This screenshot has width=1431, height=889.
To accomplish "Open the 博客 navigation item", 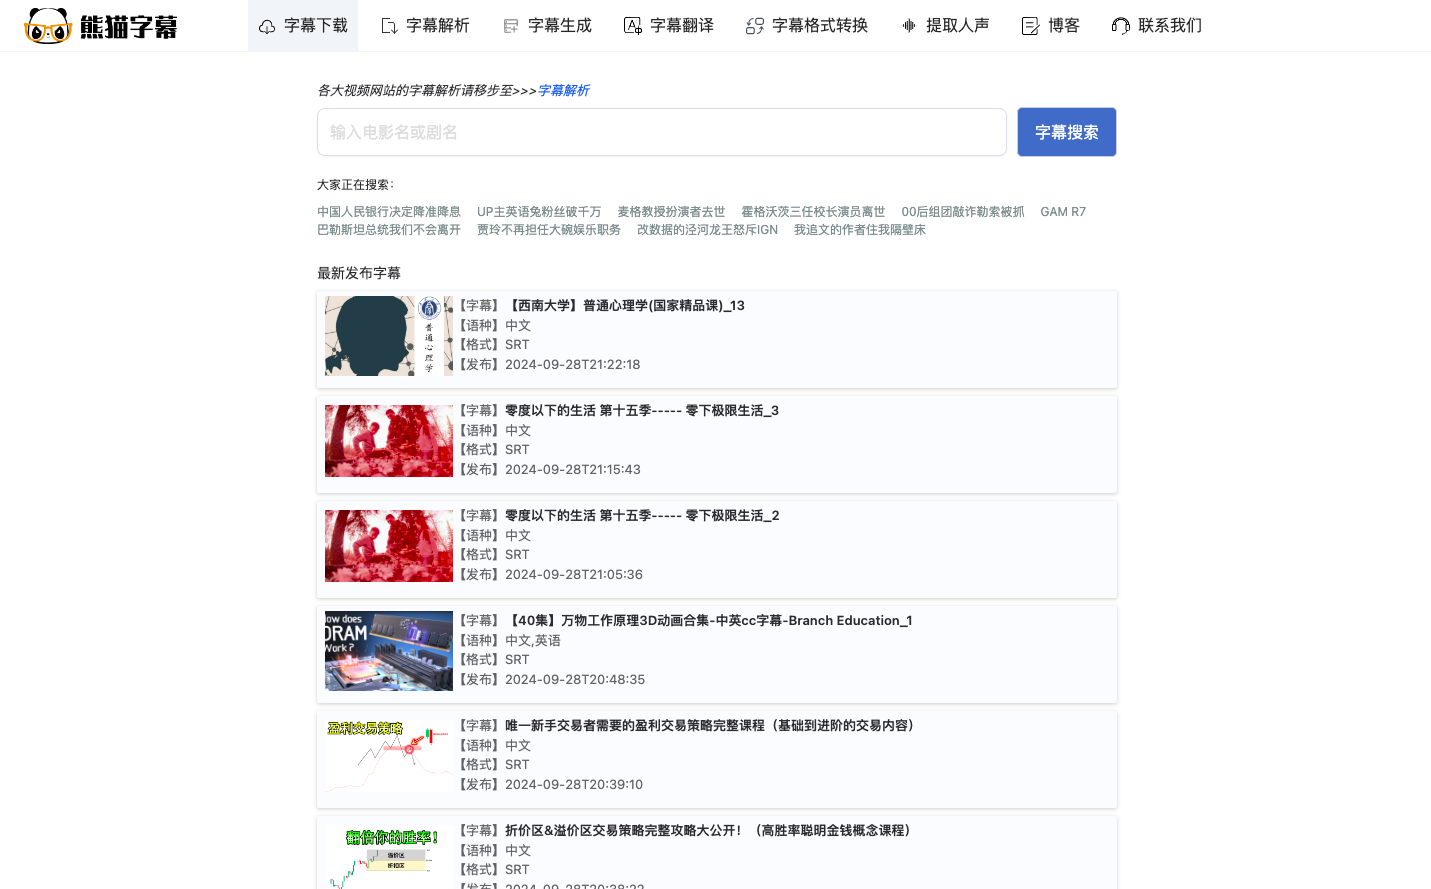I will coord(1051,26).
